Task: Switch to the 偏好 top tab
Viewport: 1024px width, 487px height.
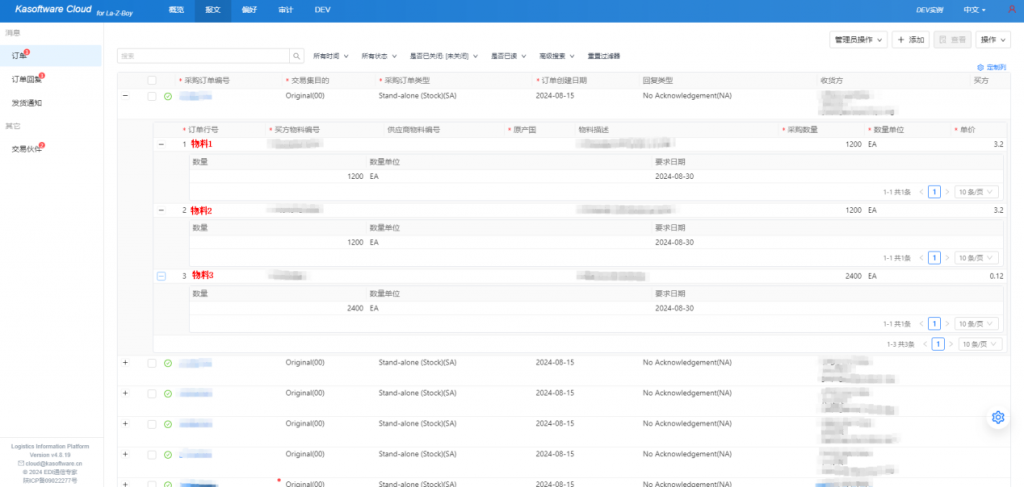Action: click(x=249, y=10)
